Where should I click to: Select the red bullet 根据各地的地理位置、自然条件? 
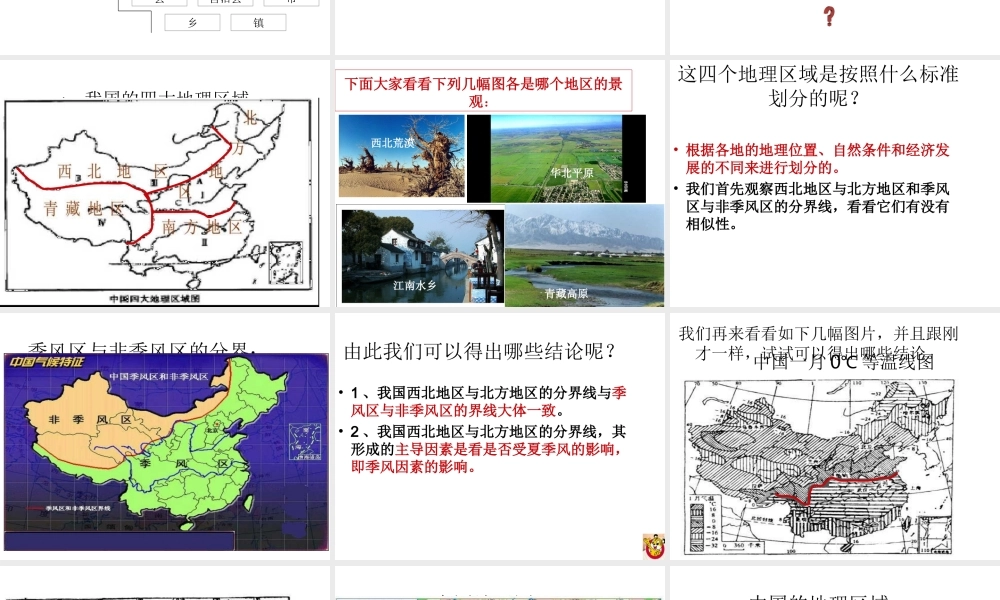point(817,159)
